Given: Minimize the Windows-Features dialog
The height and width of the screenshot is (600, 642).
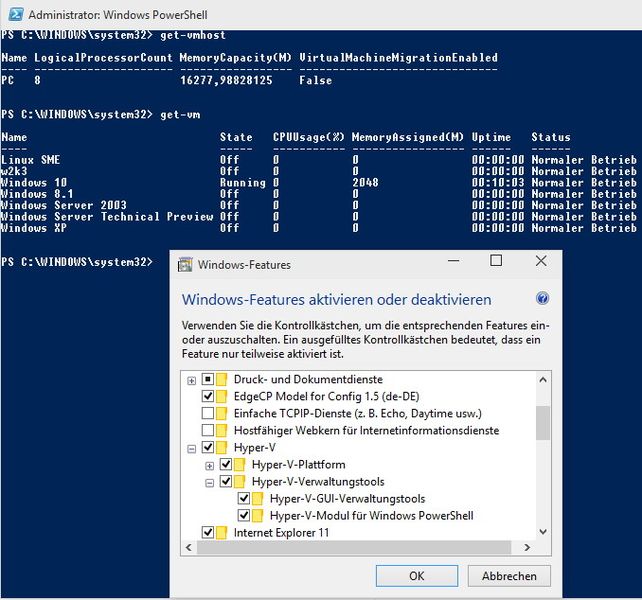Looking at the screenshot, I should (453, 261).
